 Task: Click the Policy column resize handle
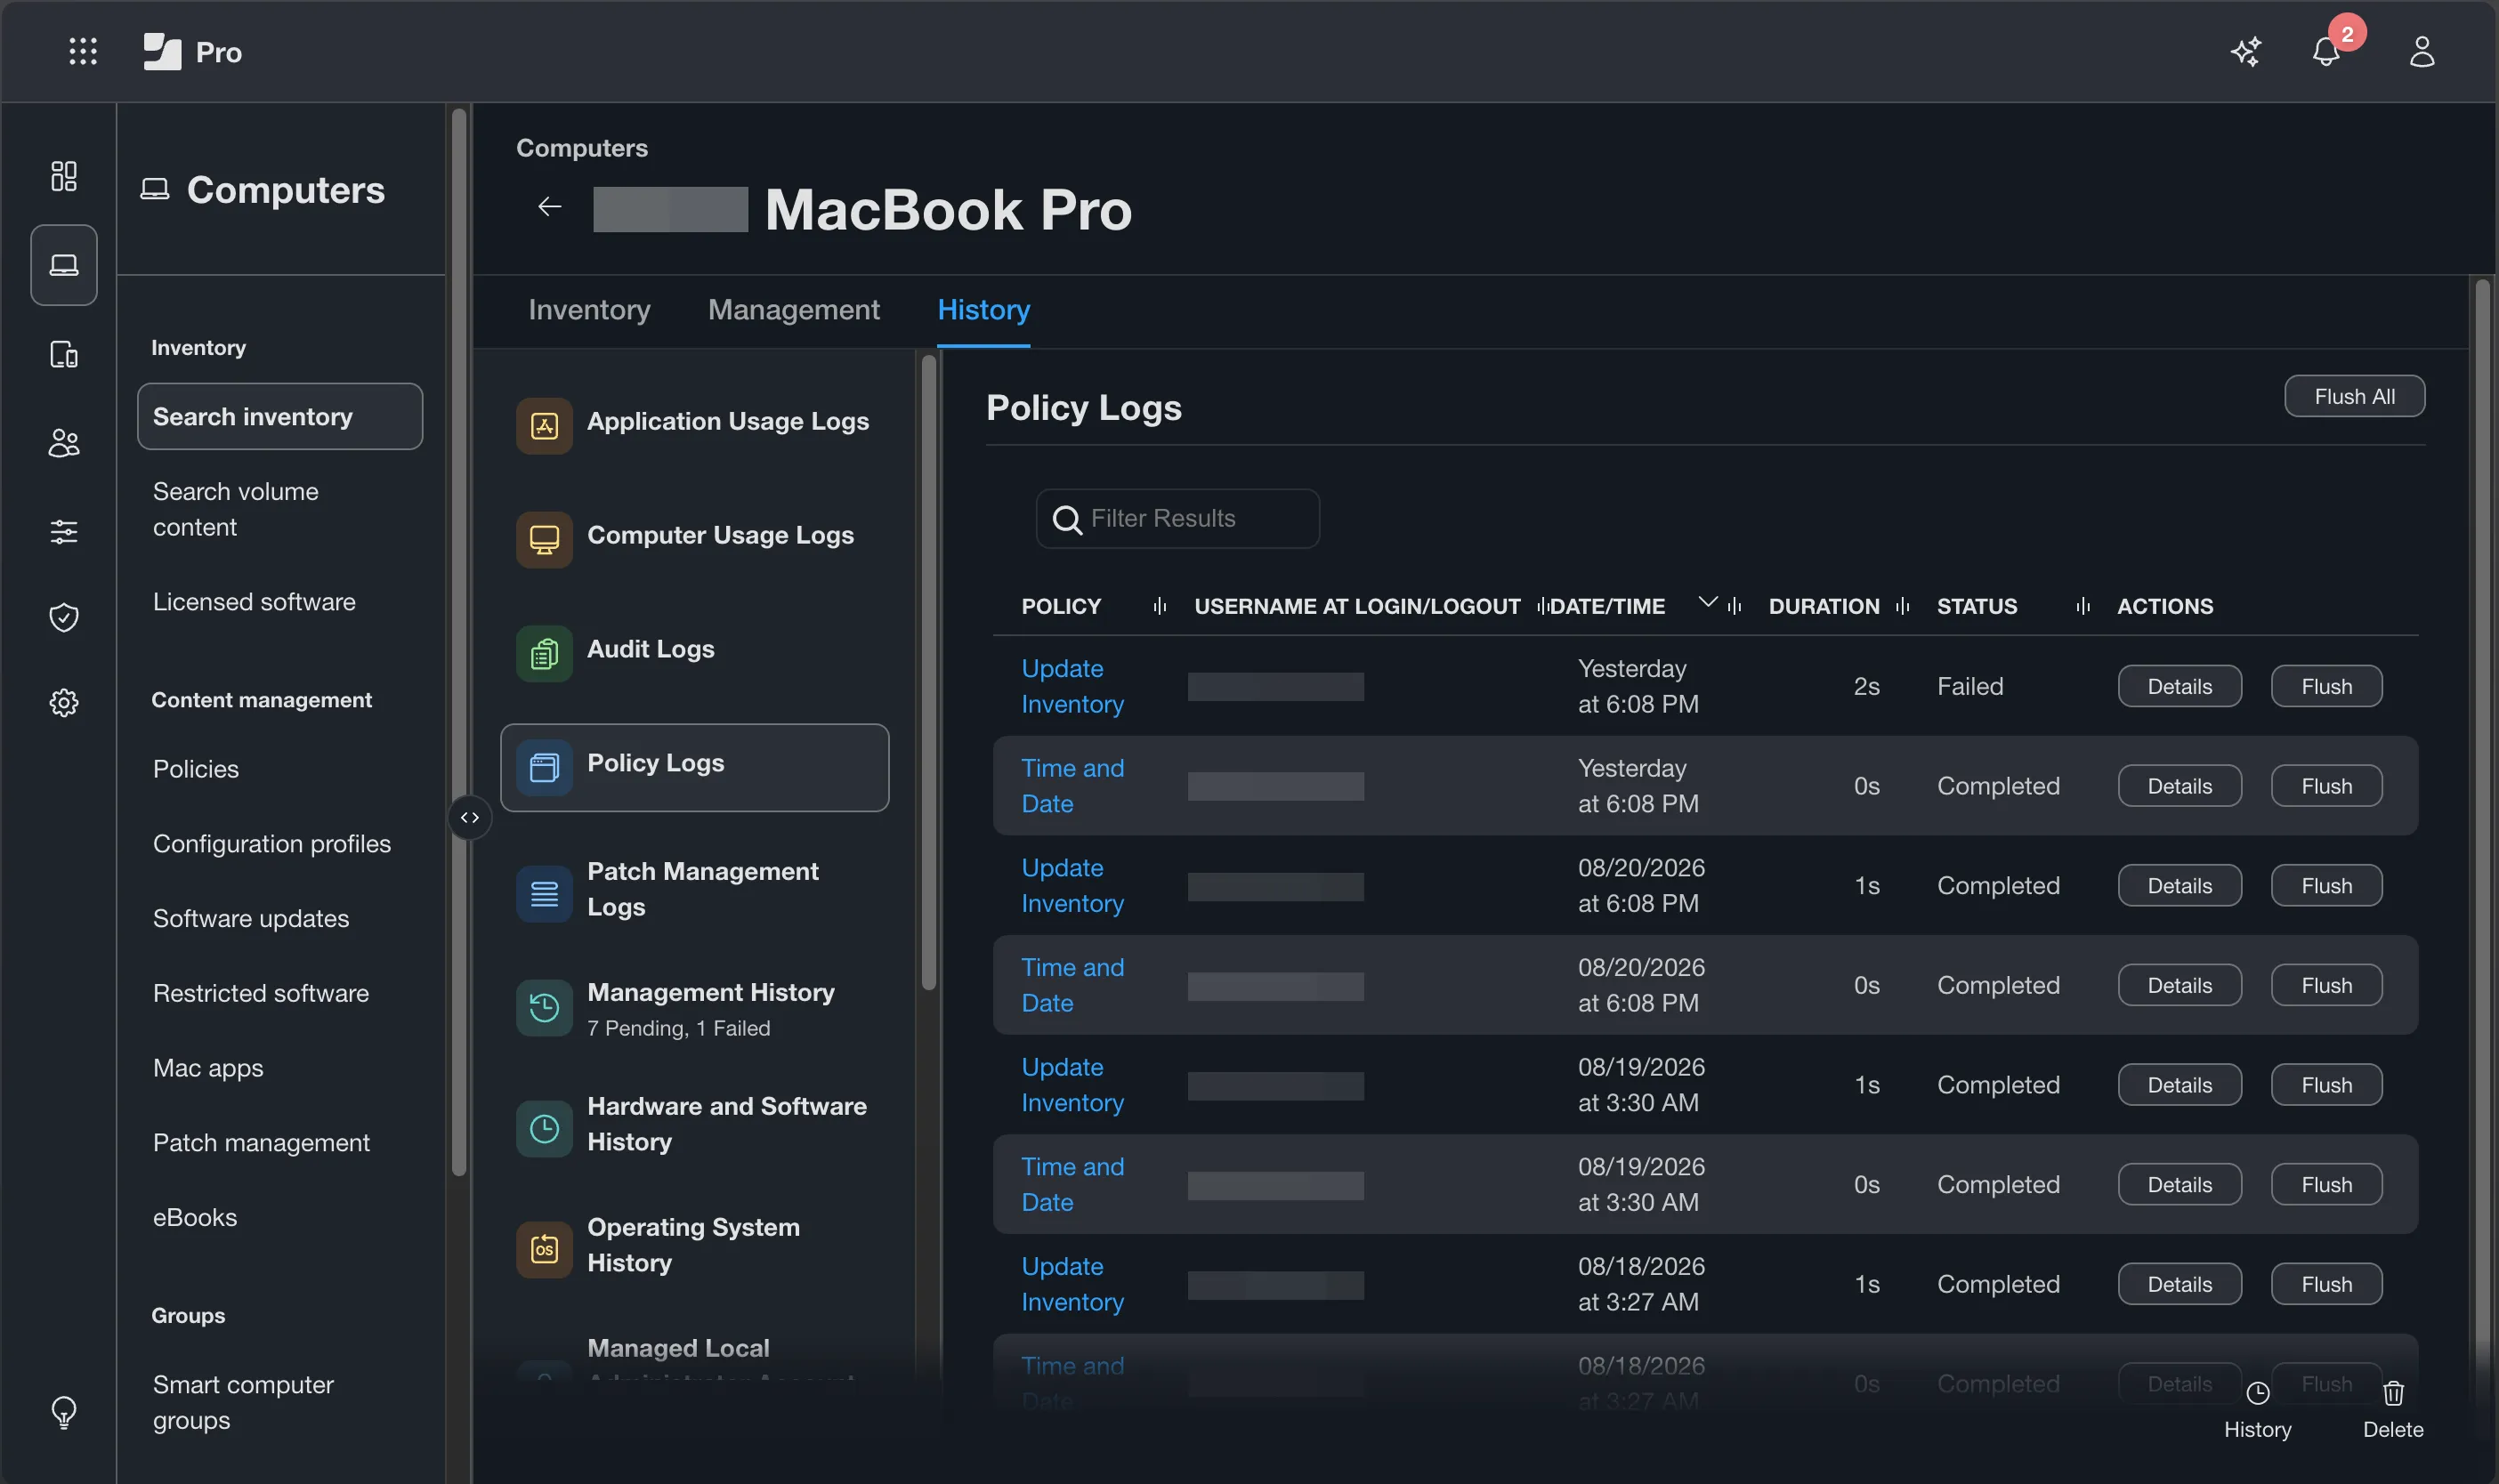click(x=1160, y=606)
